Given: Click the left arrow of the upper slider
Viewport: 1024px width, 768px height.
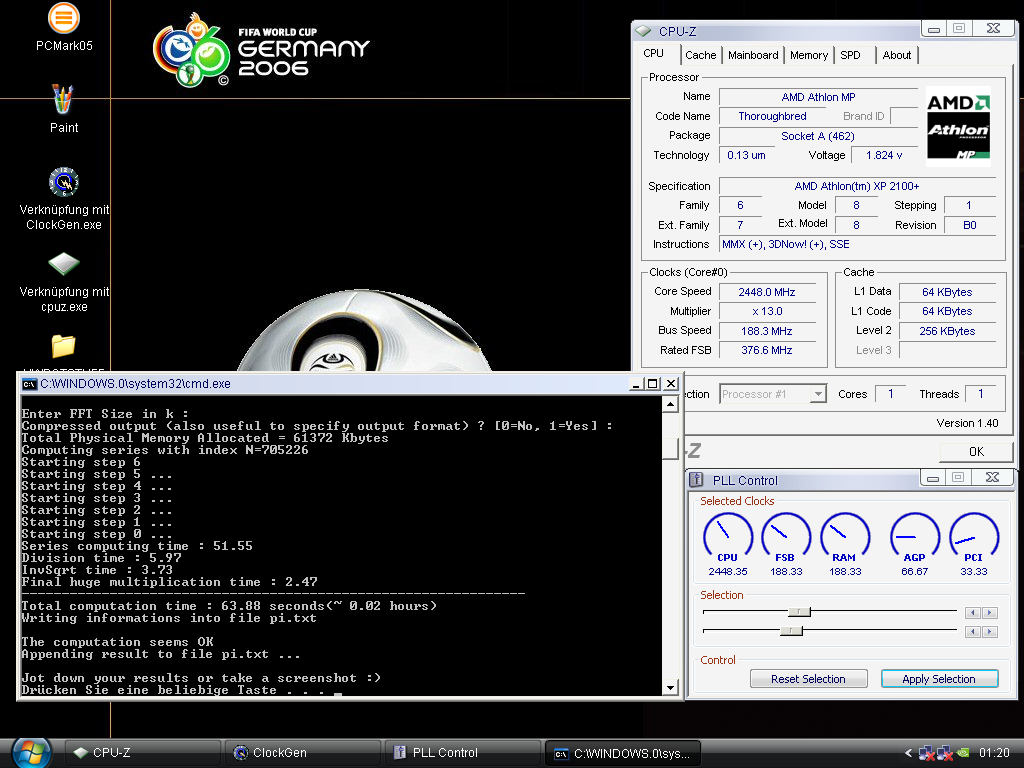Looking at the screenshot, I should 973,613.
